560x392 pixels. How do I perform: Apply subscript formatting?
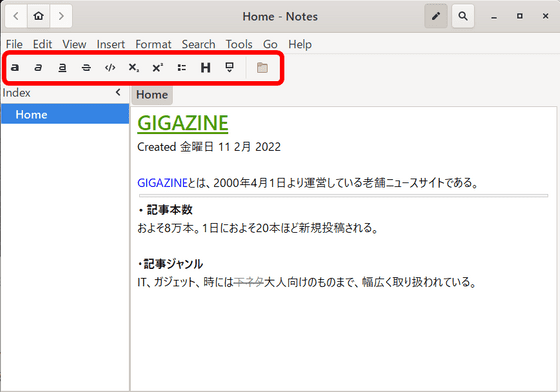[134, 67]
